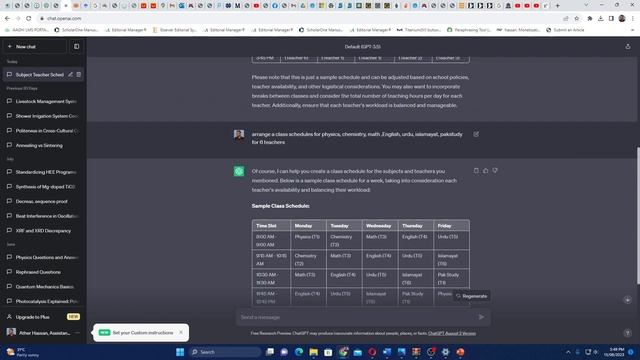Viewport: 640px width, 360px height.
Task: Open the Chrome profile avatar
Action: click(622, 18)
